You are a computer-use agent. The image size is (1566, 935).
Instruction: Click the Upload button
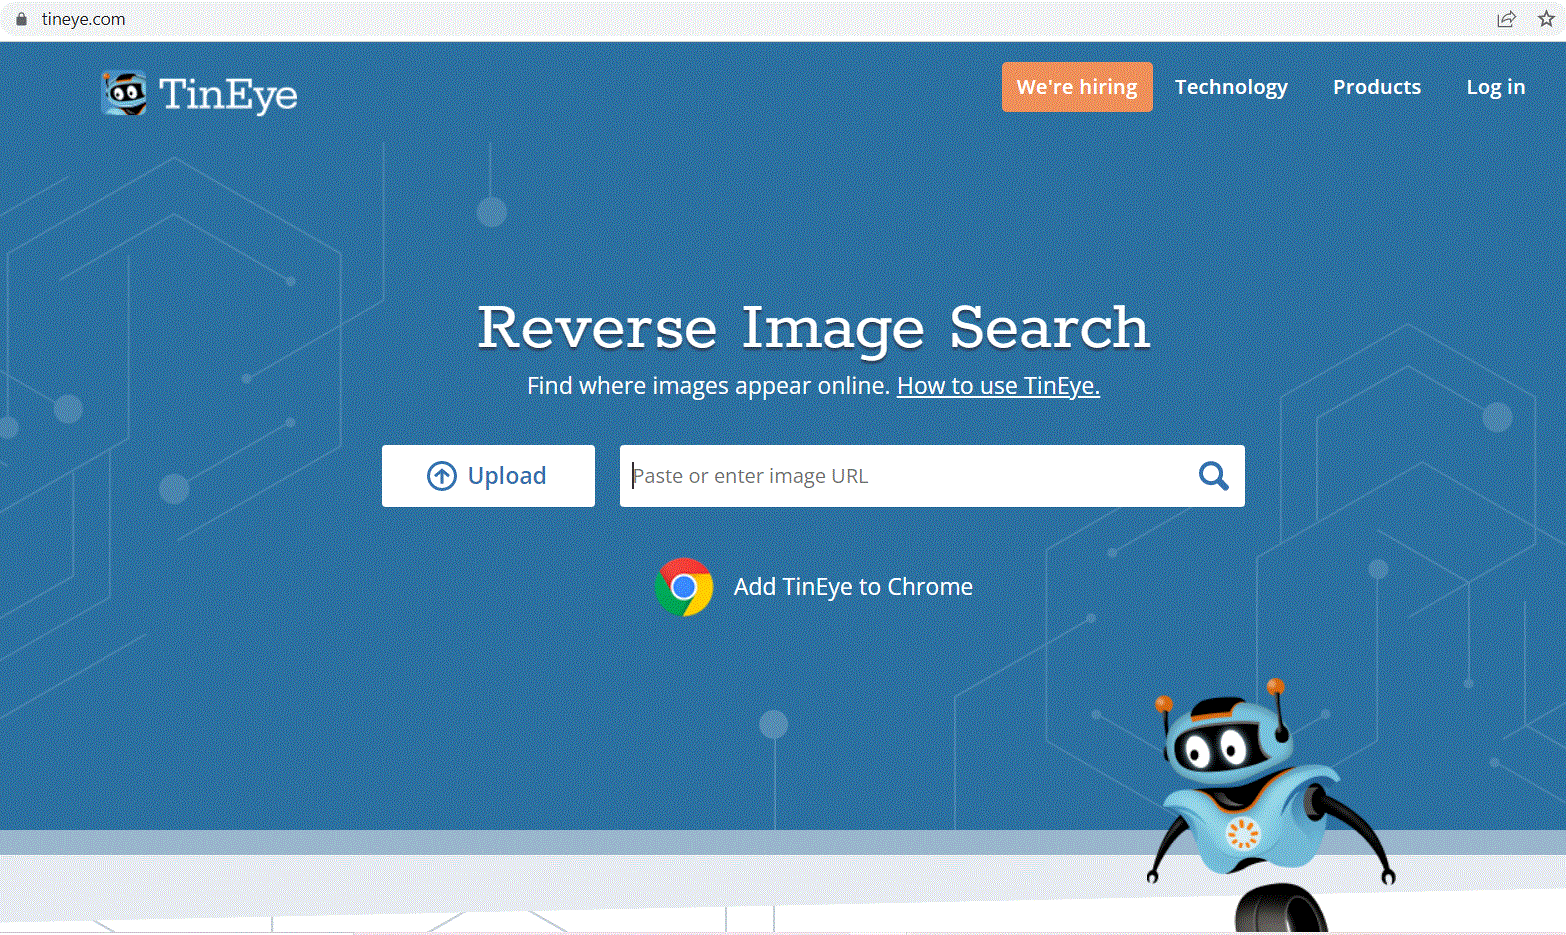[488, 476]
